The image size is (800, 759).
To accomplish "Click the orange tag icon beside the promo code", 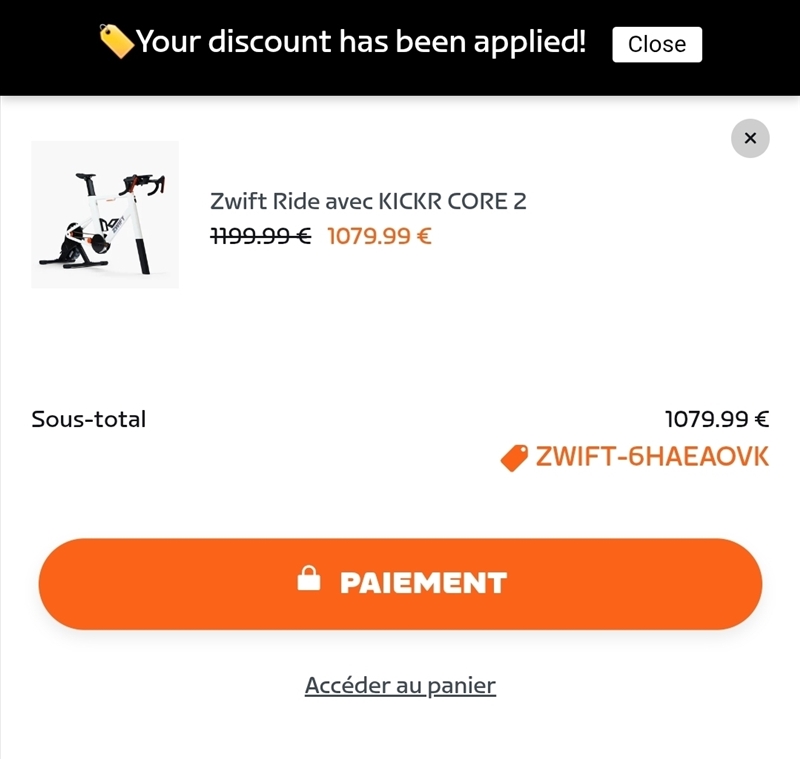I will pyautogui.click(x=514, y=458).
